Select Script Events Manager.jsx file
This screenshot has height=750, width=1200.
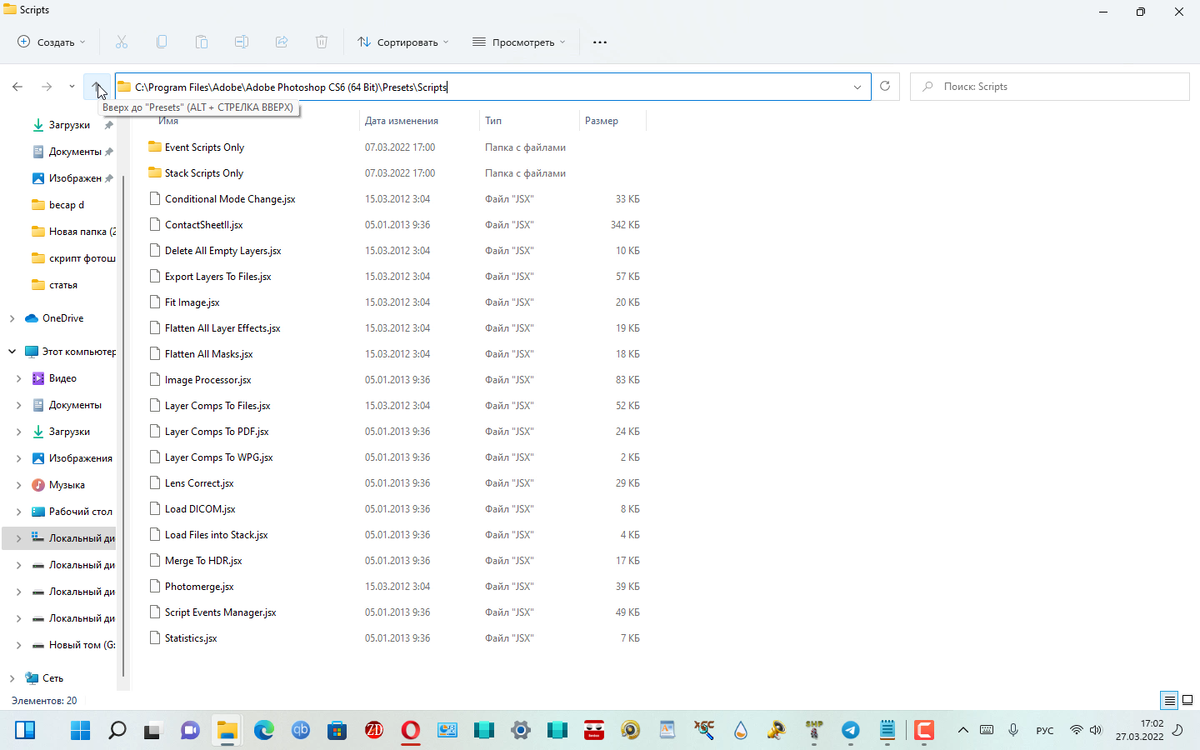tap(220, 612)
